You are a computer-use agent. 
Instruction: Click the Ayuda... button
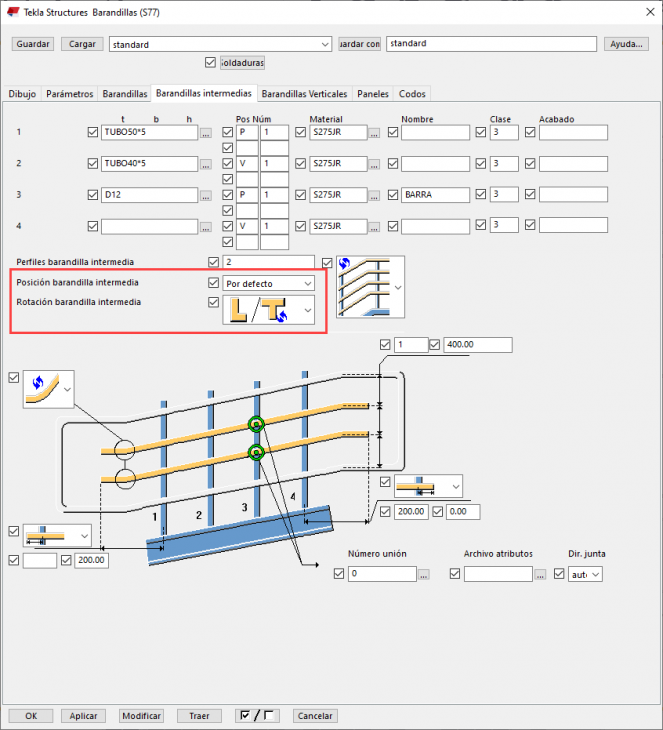[626, 44]
